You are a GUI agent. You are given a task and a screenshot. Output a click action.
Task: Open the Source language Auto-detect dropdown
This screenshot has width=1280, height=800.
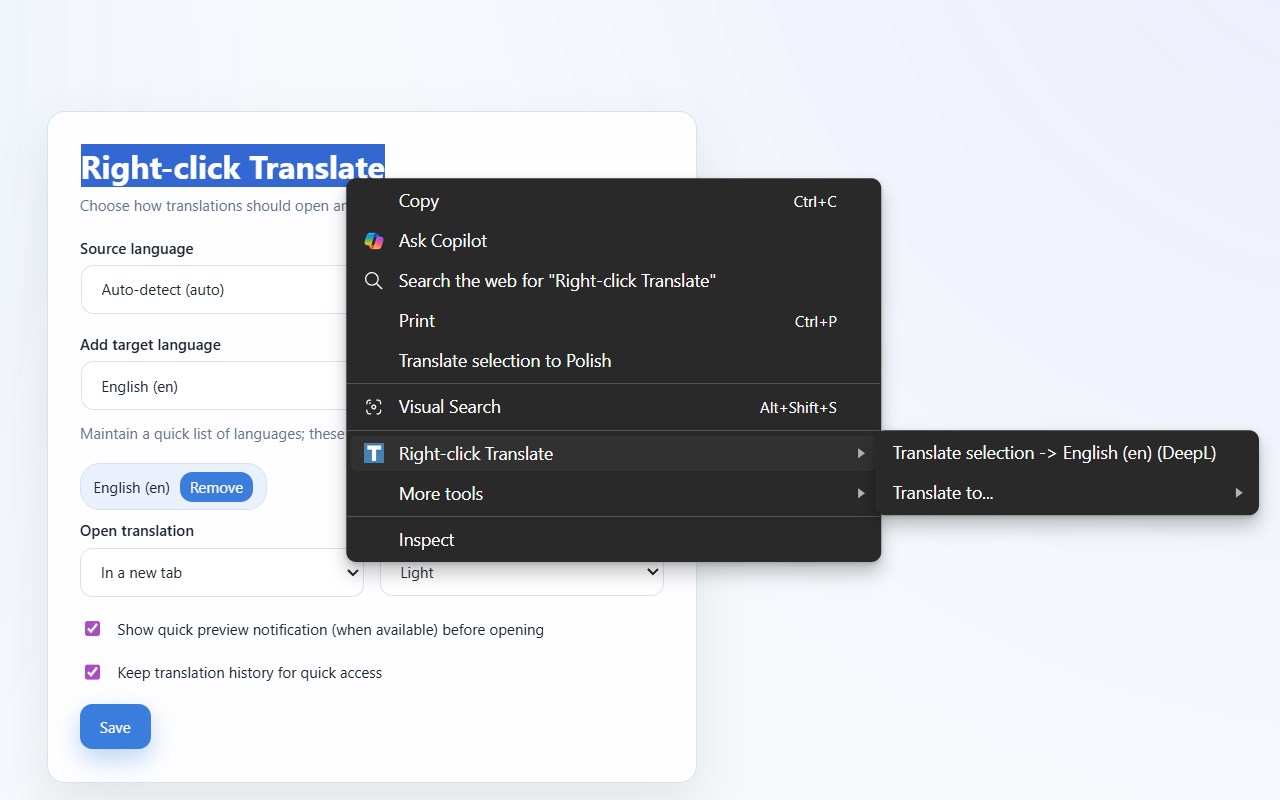click(x=213, y=290)
